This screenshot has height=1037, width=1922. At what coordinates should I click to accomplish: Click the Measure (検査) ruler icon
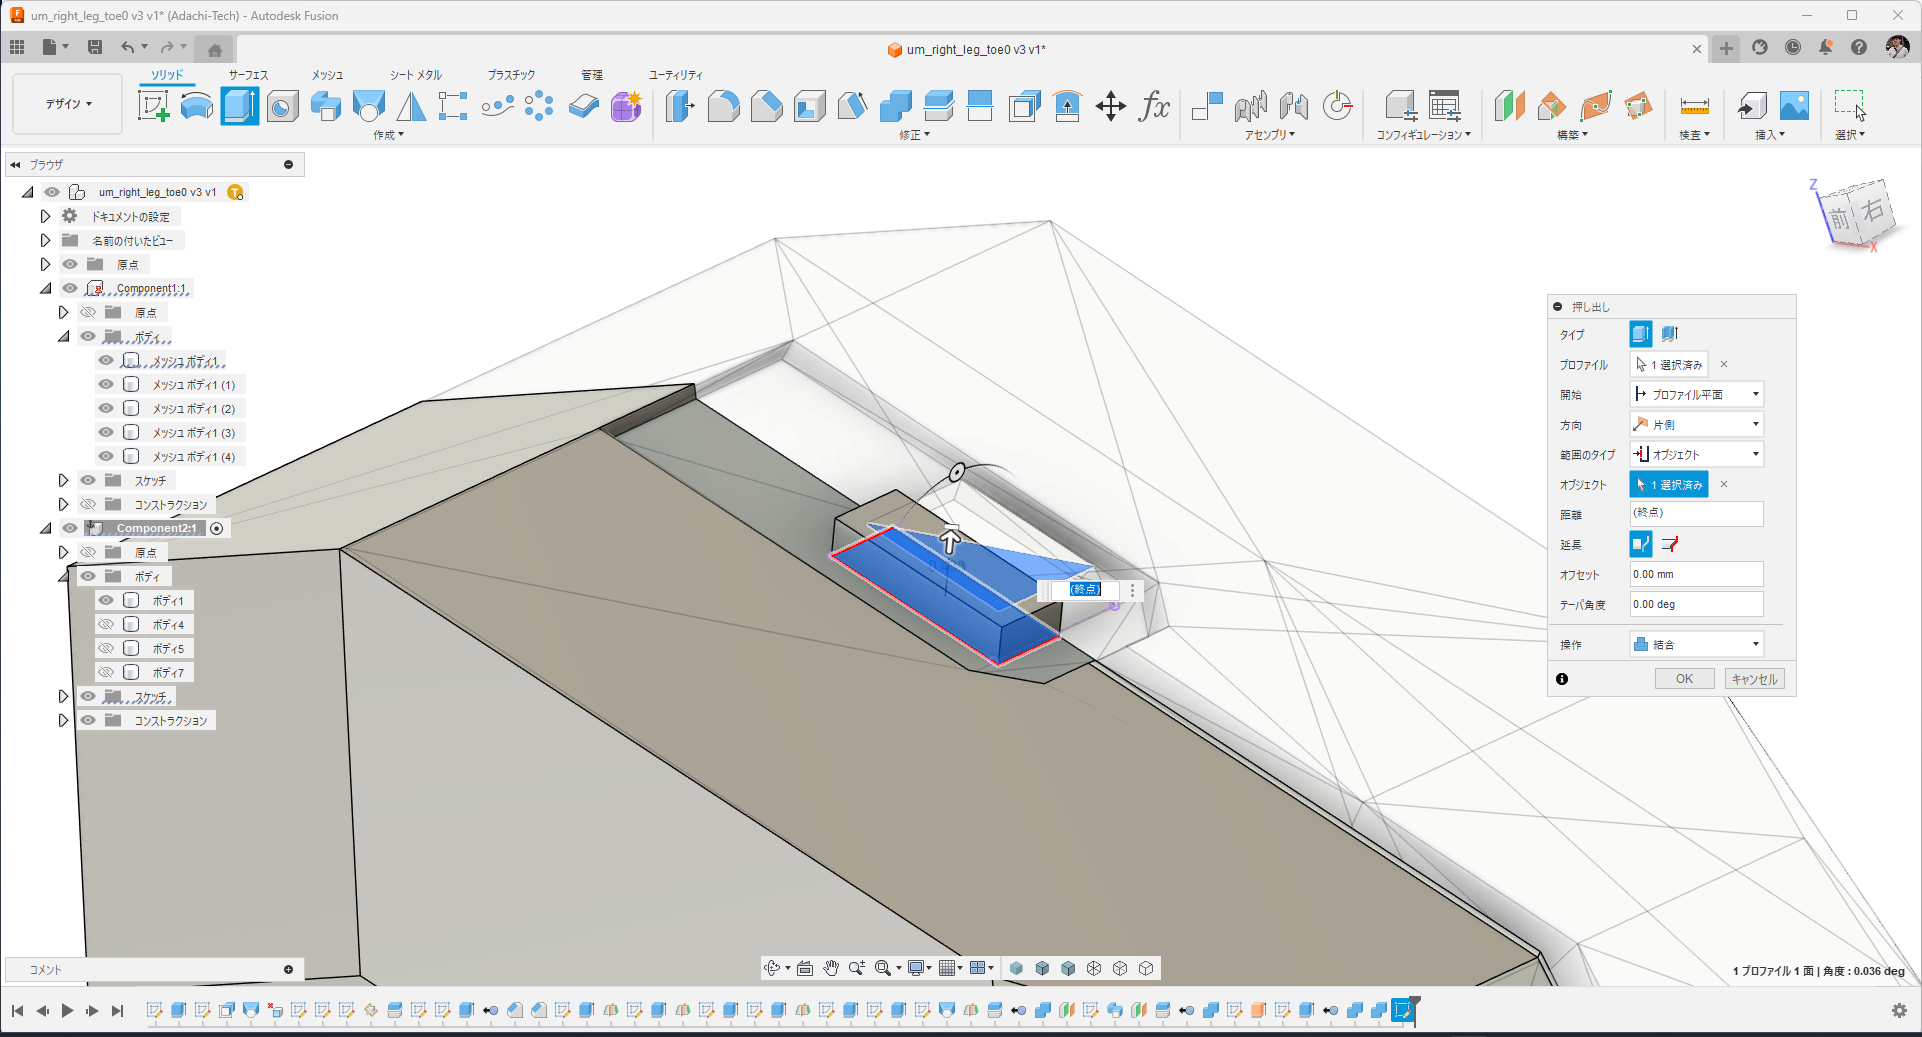(x=1694, y=106)
